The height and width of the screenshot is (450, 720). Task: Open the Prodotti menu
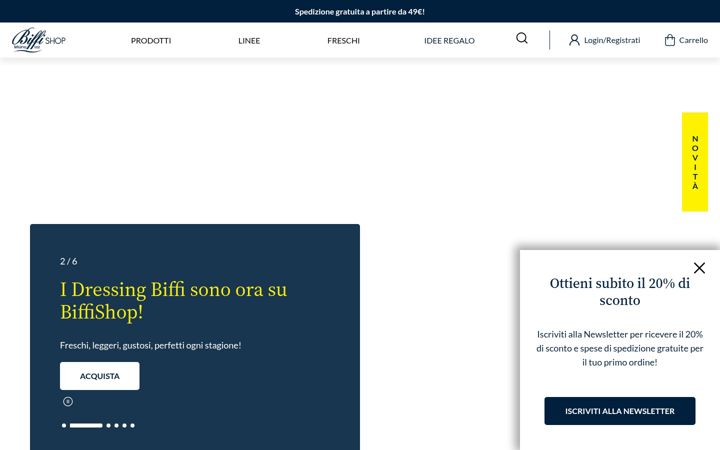[151, 40]
